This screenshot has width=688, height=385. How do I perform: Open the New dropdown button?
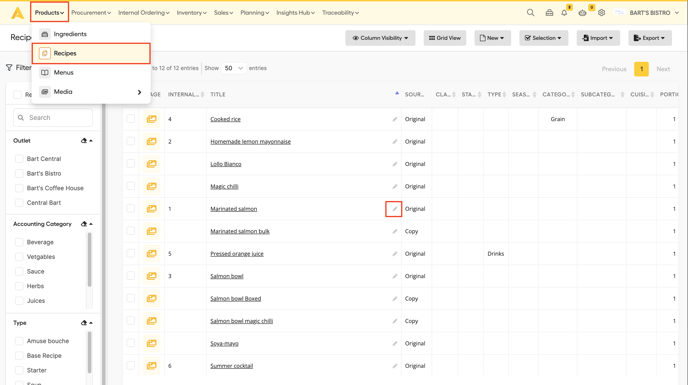click(492, 38)
